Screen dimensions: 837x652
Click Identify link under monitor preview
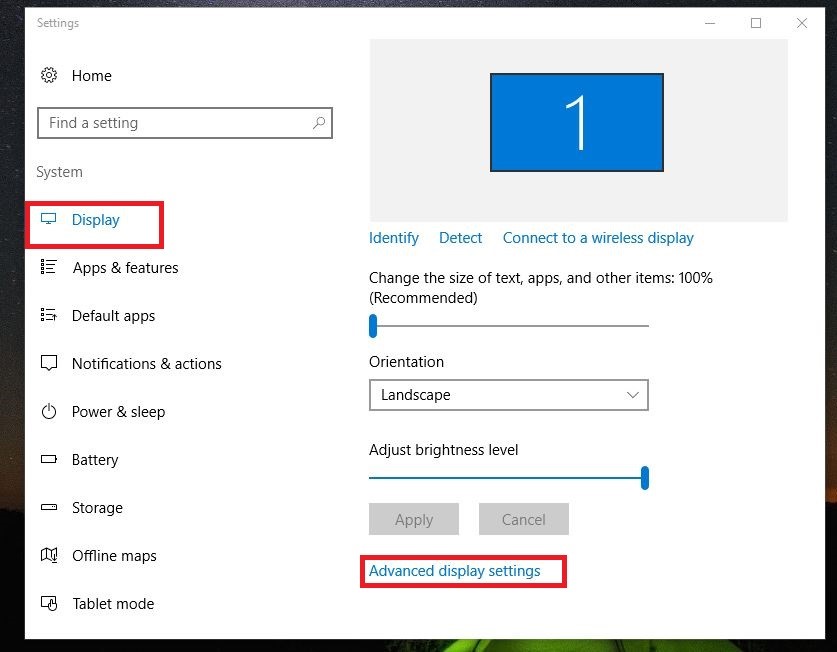[394, 238]
